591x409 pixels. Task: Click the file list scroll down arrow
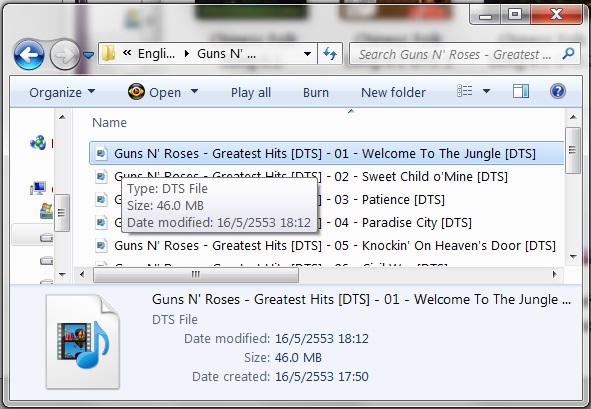(573, 256)
